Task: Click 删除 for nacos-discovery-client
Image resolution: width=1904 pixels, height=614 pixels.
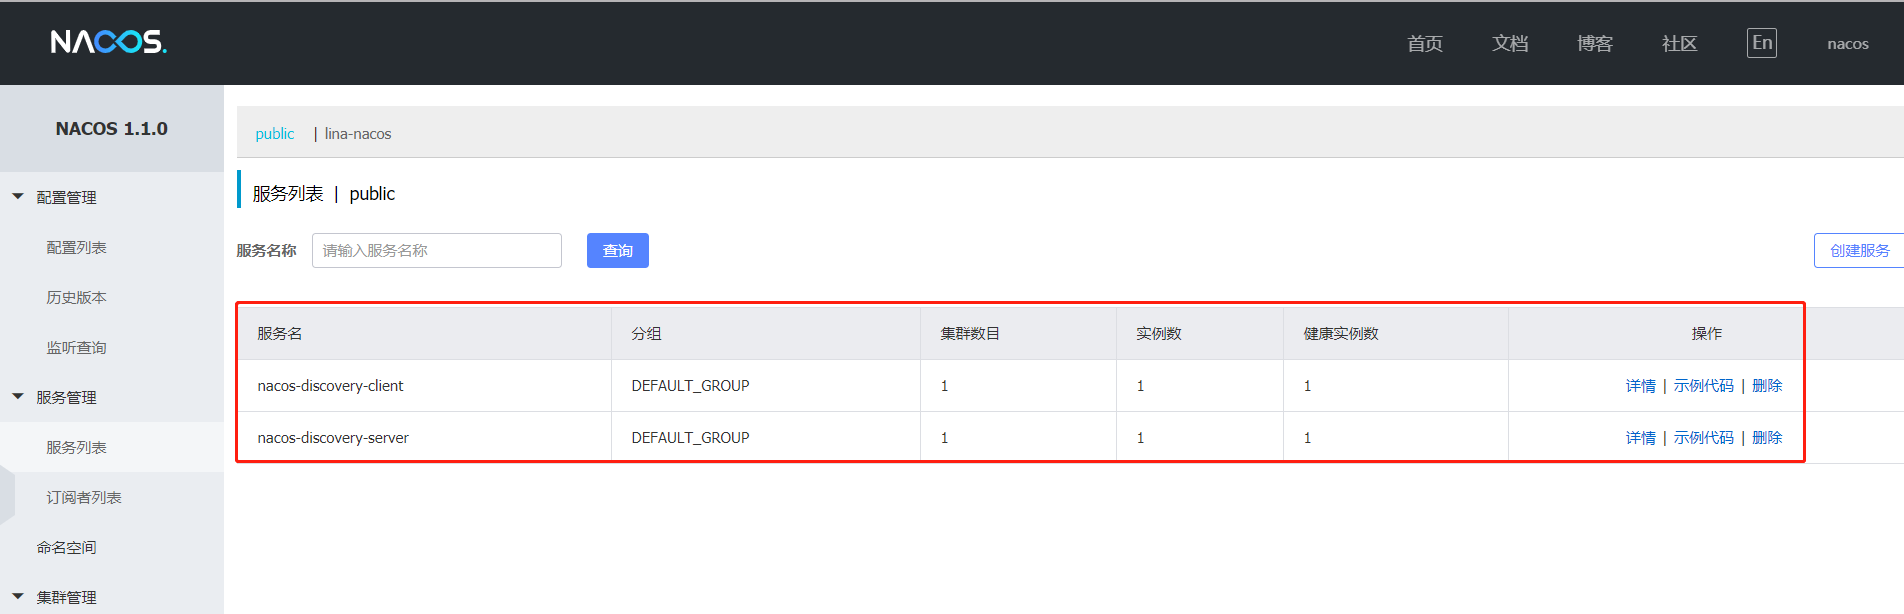Action: pyautogui.click(x=1767, y=386)
